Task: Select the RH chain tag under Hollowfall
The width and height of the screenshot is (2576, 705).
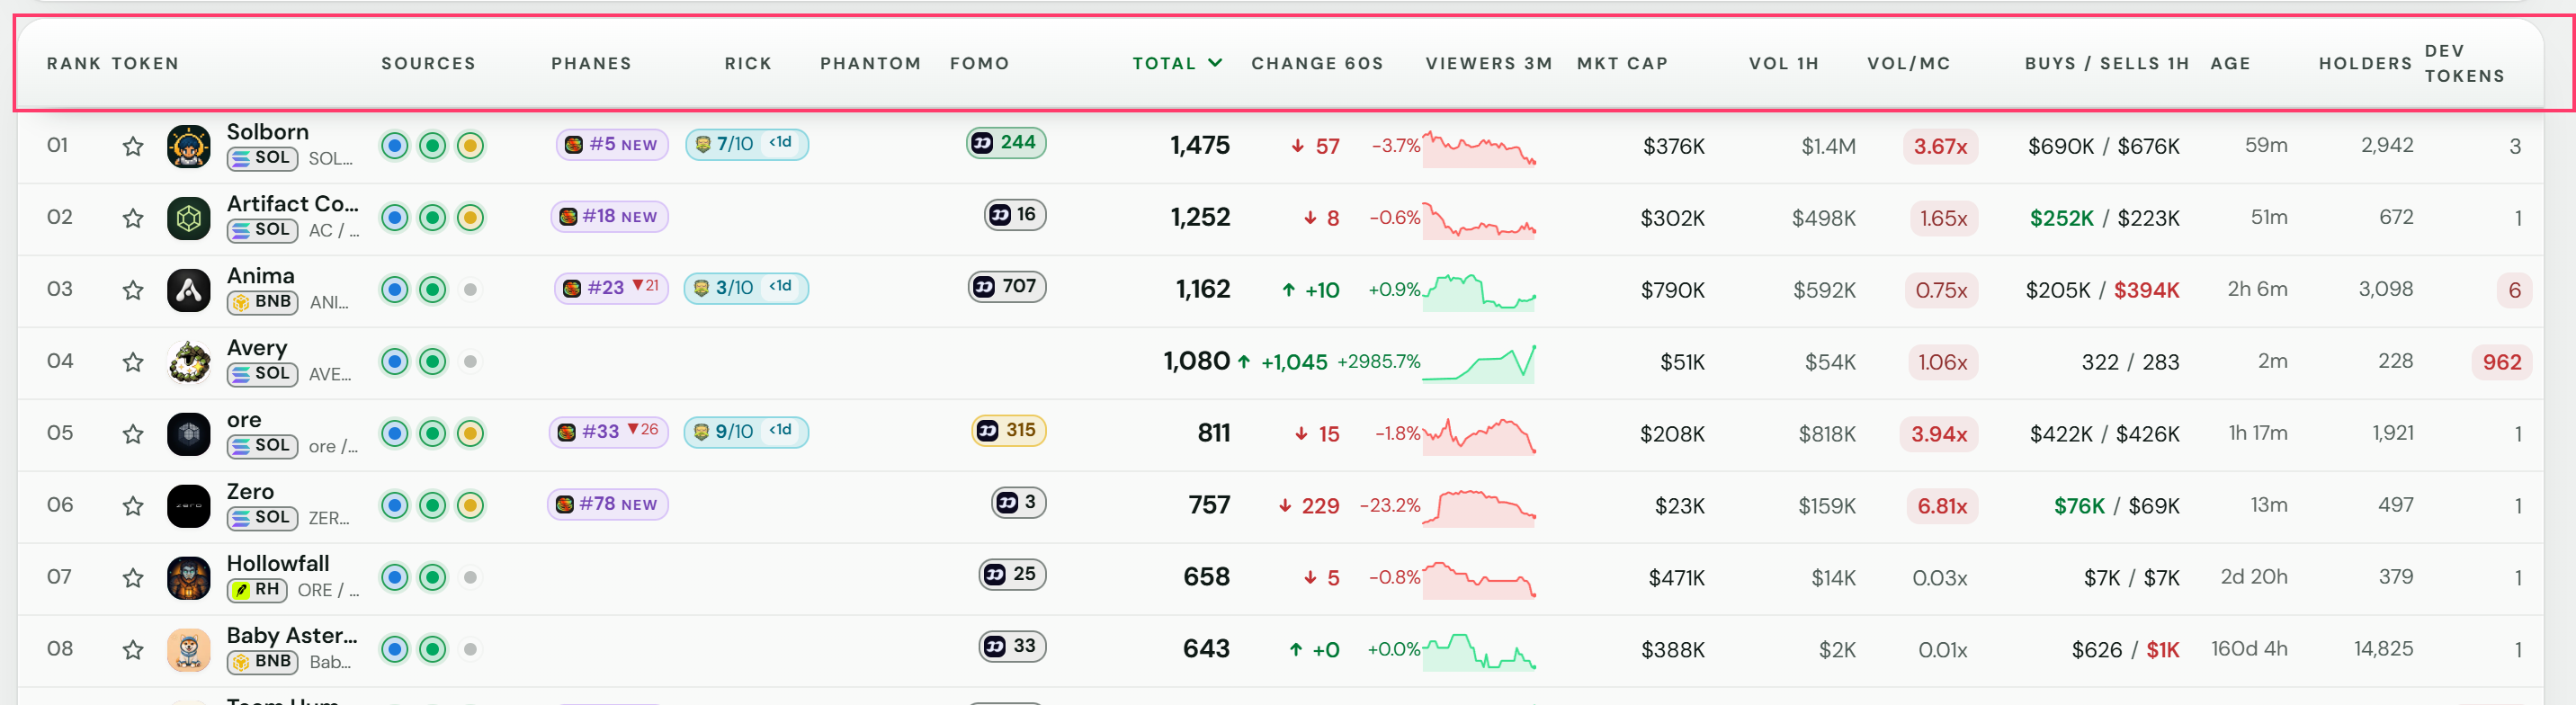Action: (x=256, y=590)
